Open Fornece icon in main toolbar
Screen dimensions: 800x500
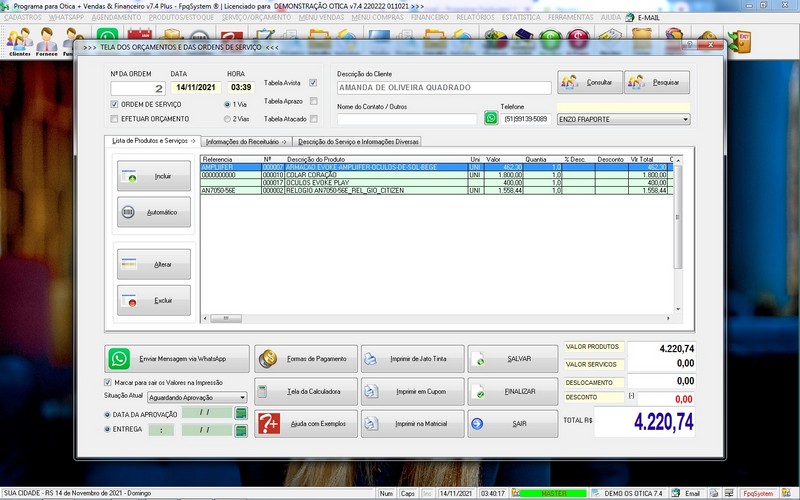pos(46,42)
